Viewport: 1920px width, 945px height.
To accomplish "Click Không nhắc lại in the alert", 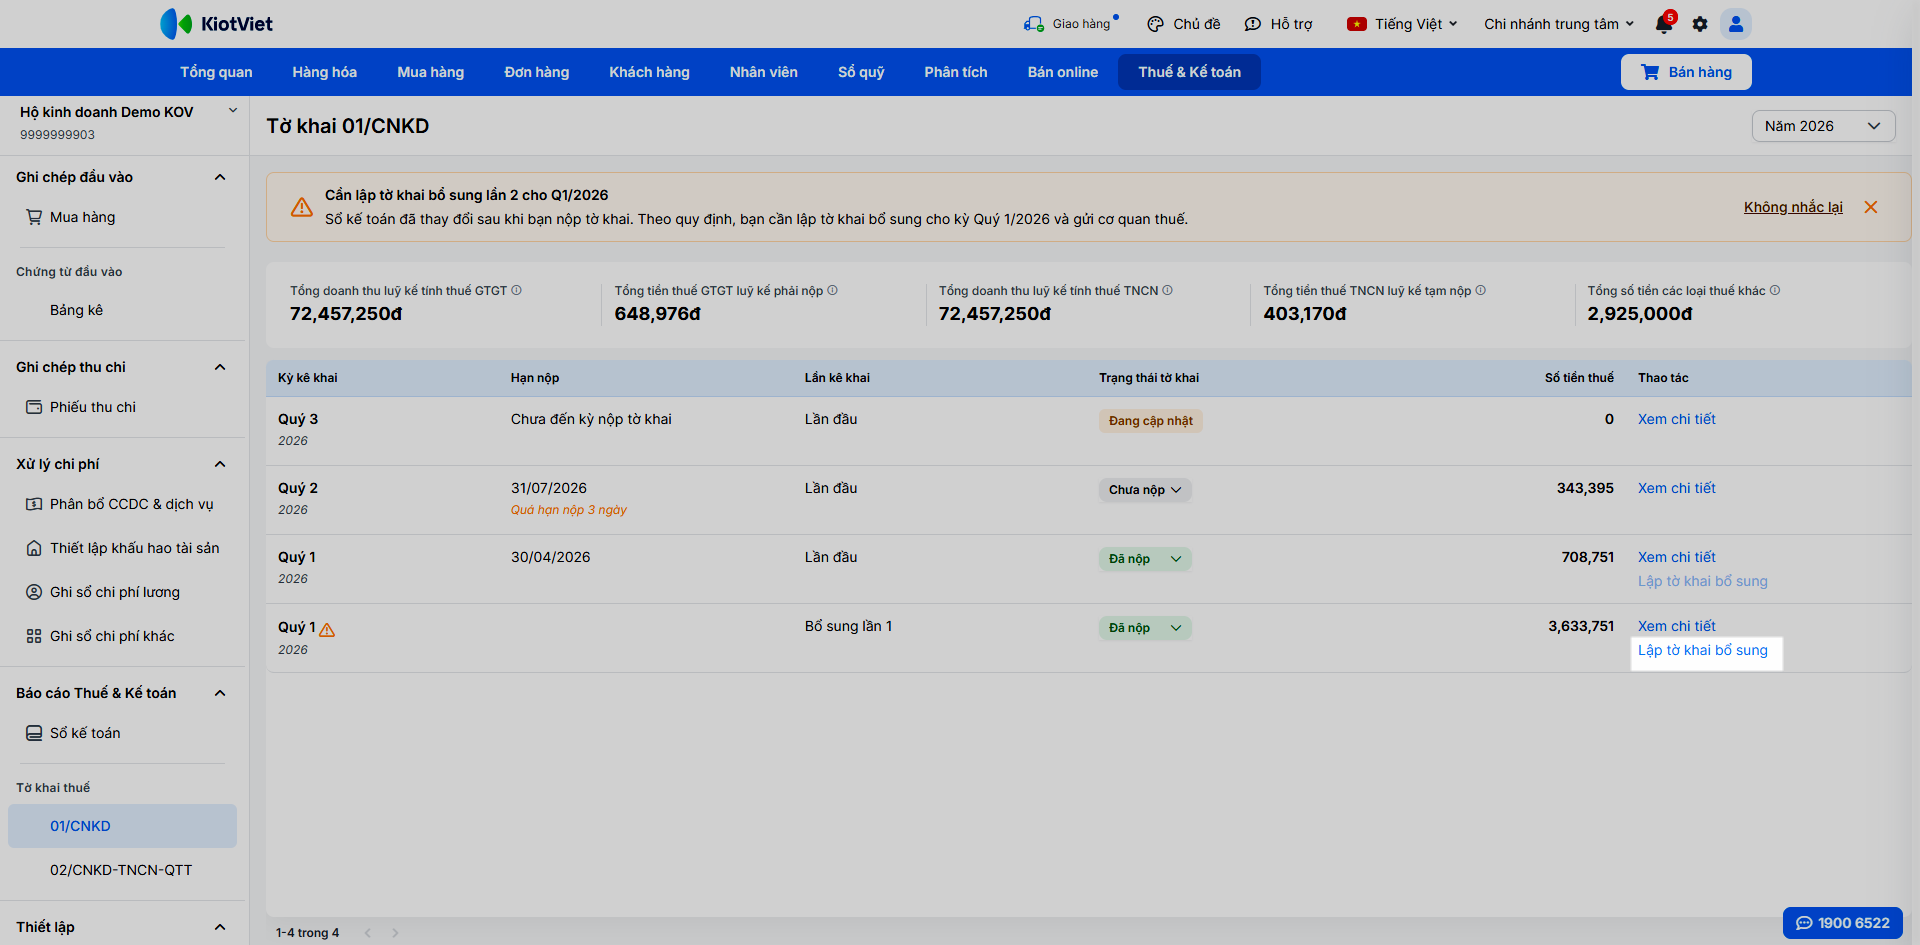I will [1793, 207].
